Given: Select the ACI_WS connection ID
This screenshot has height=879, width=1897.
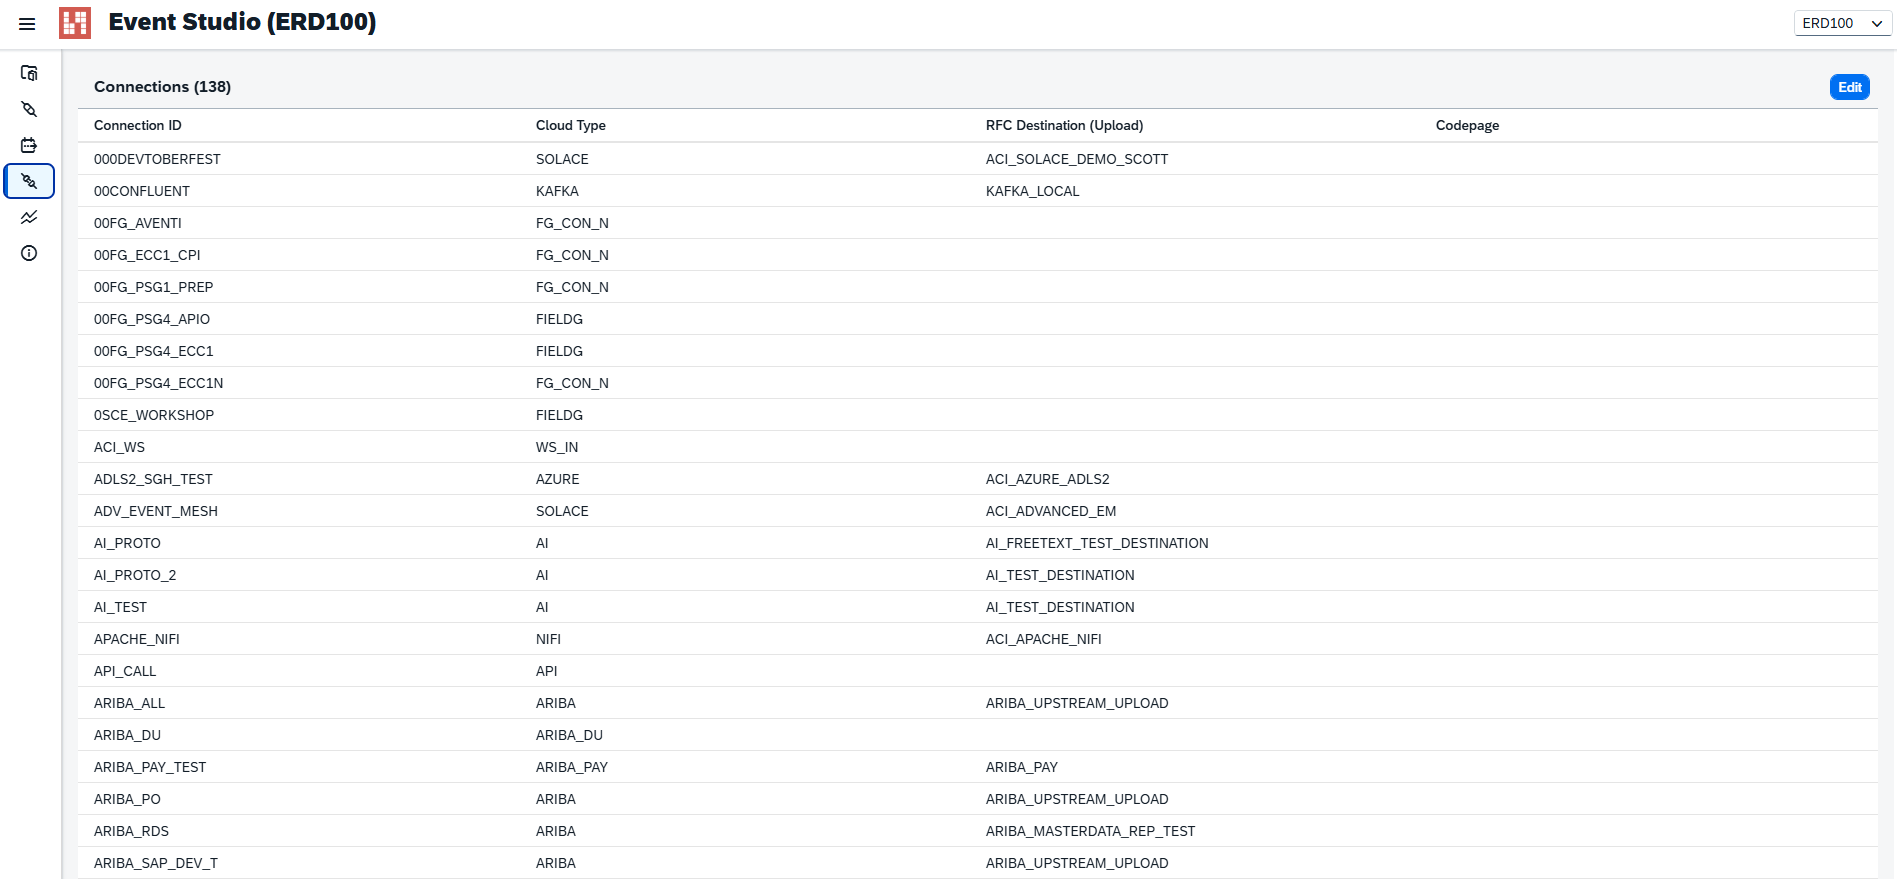Looking at the screenshot, I should pos(119,447).
